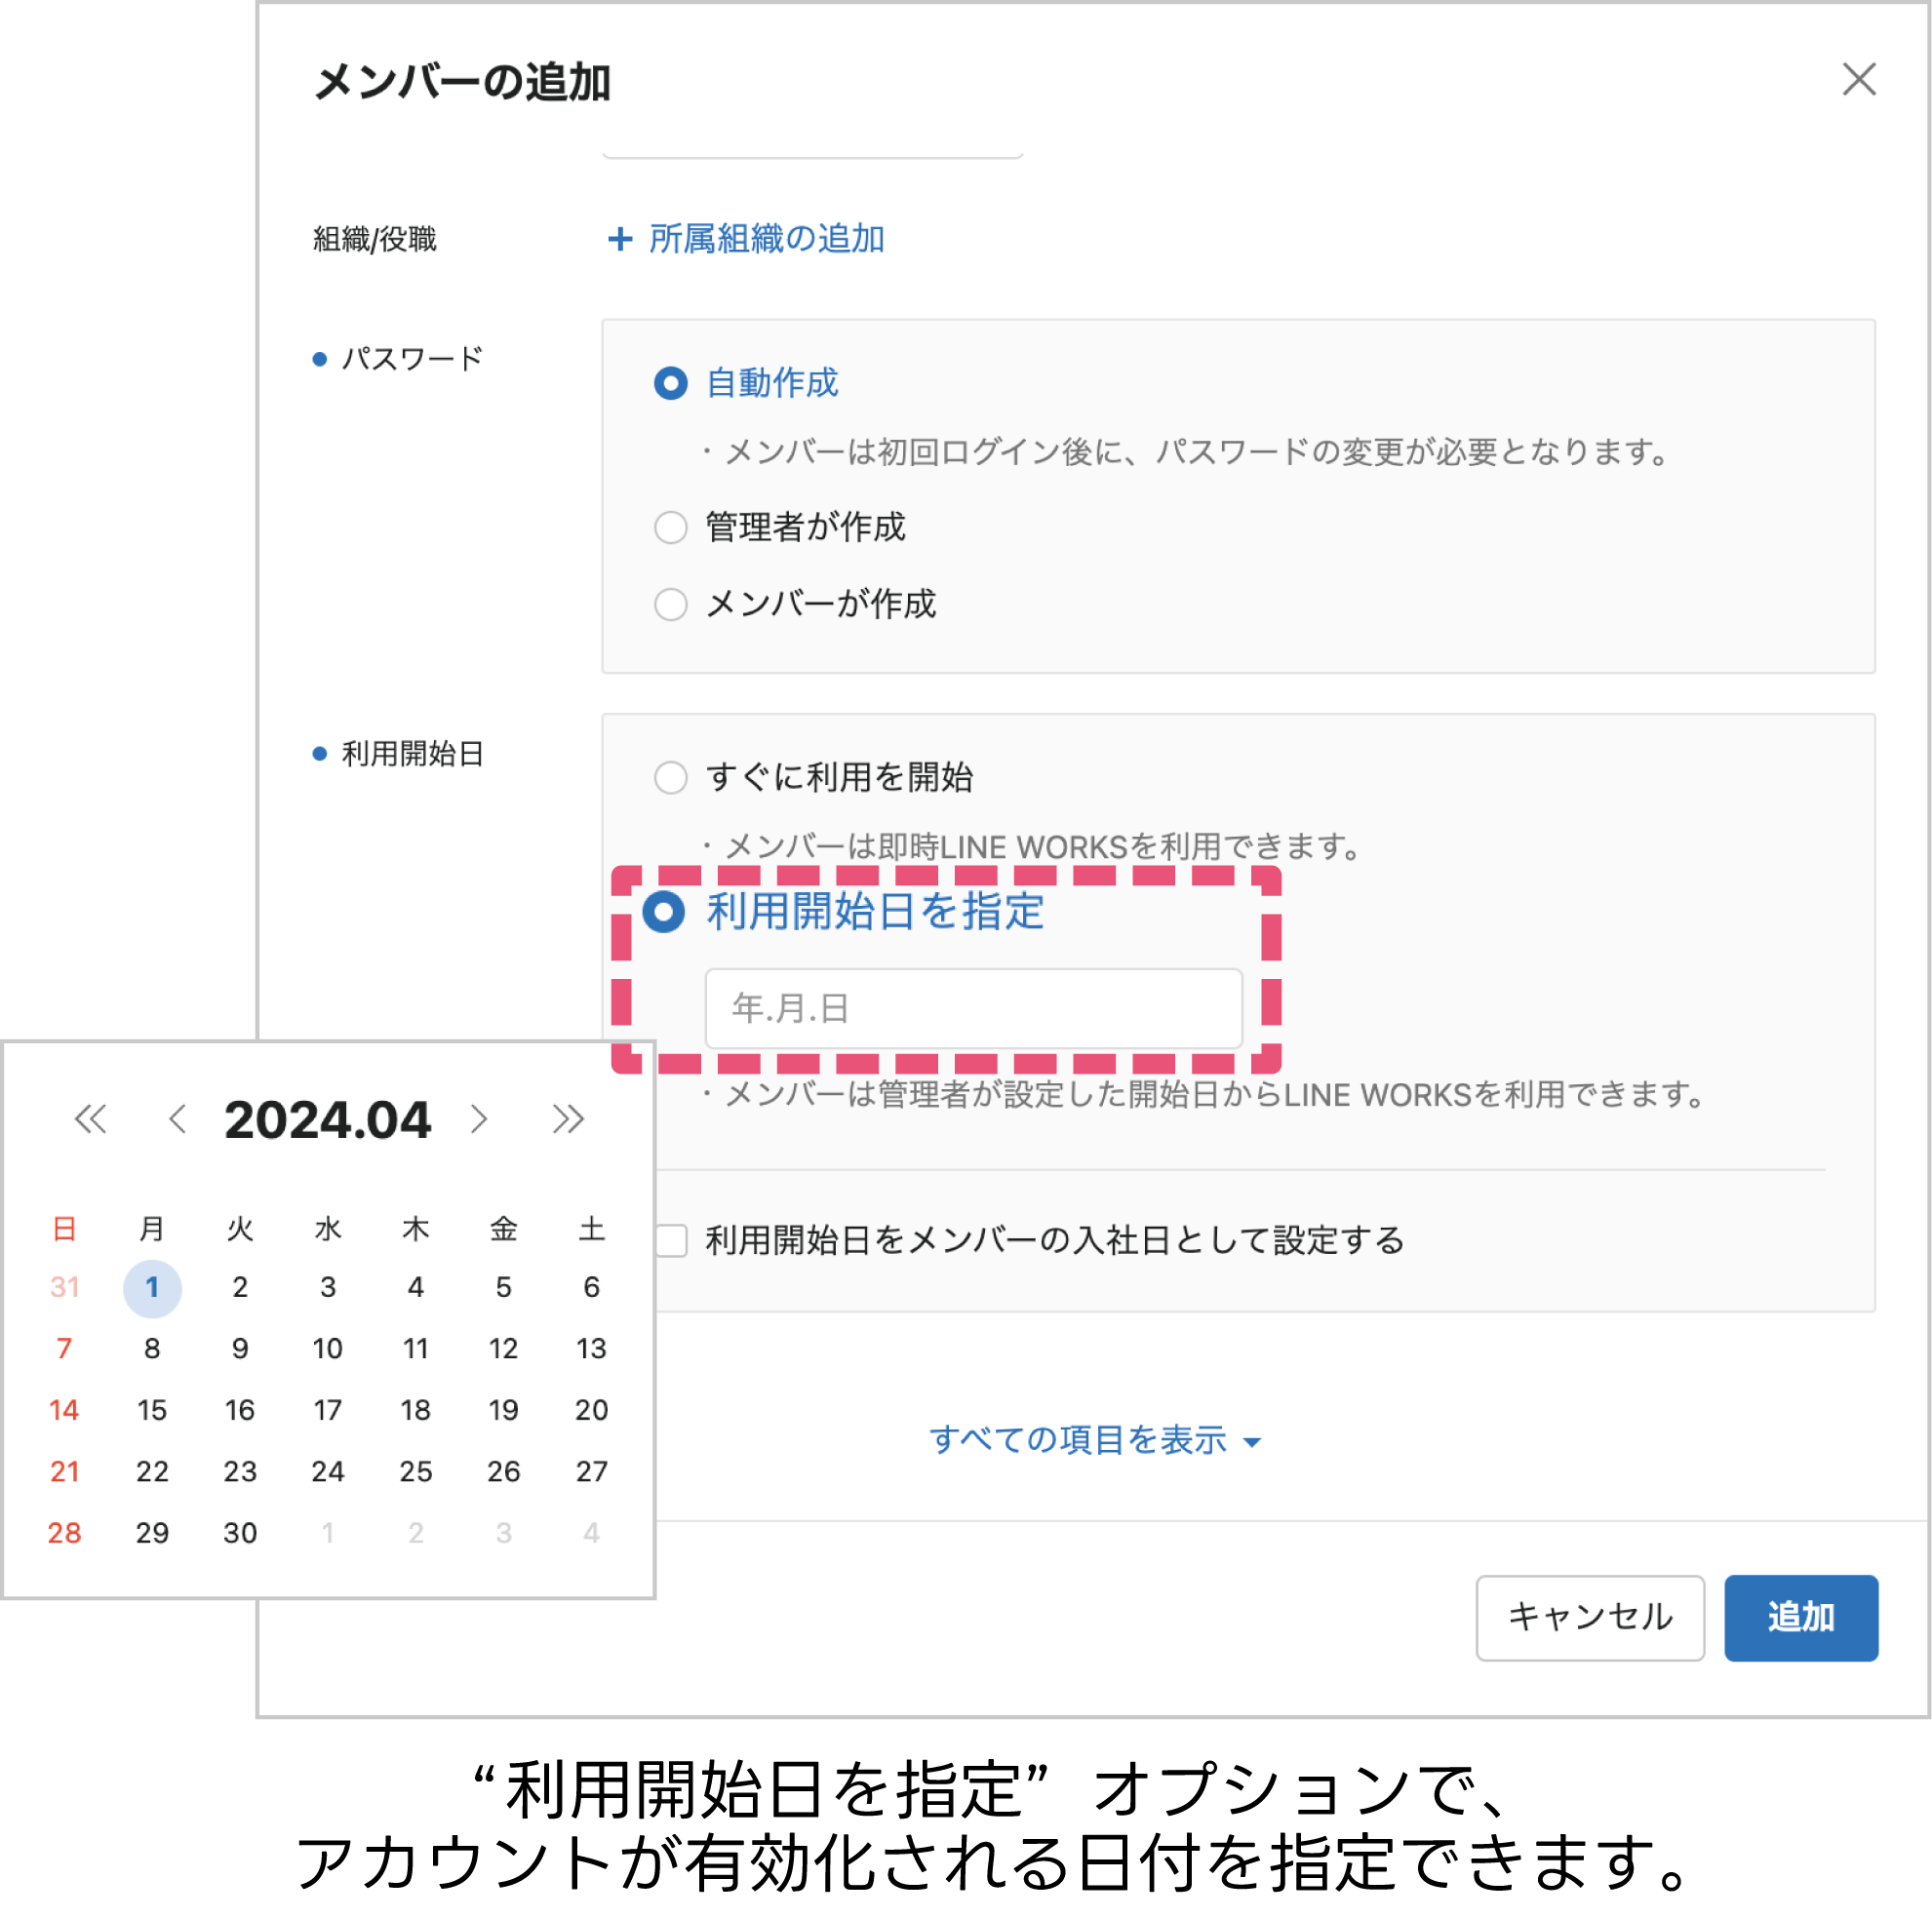Viewport: 1932px width, 1918px height.
Task: Select 利用開始日を指定 radio button
Action: [664, 912]
